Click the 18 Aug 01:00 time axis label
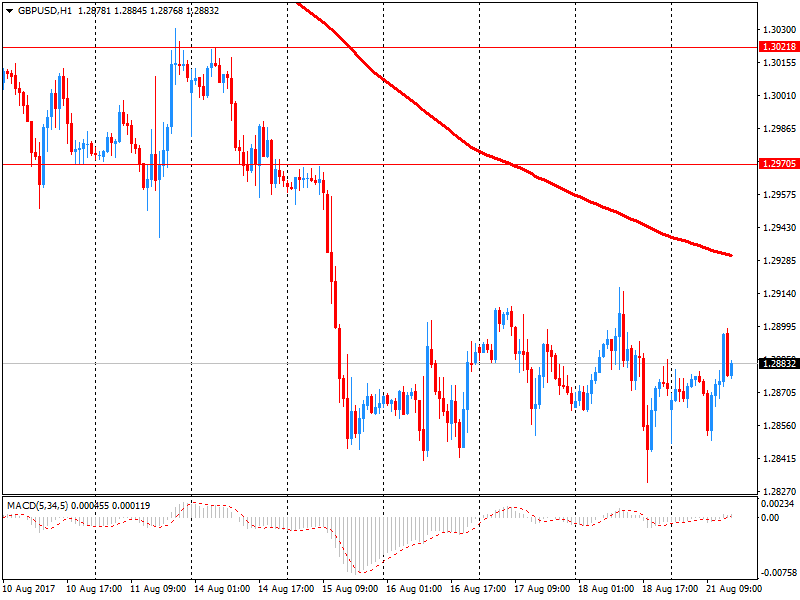800x600 pixels. coord(606,589)
